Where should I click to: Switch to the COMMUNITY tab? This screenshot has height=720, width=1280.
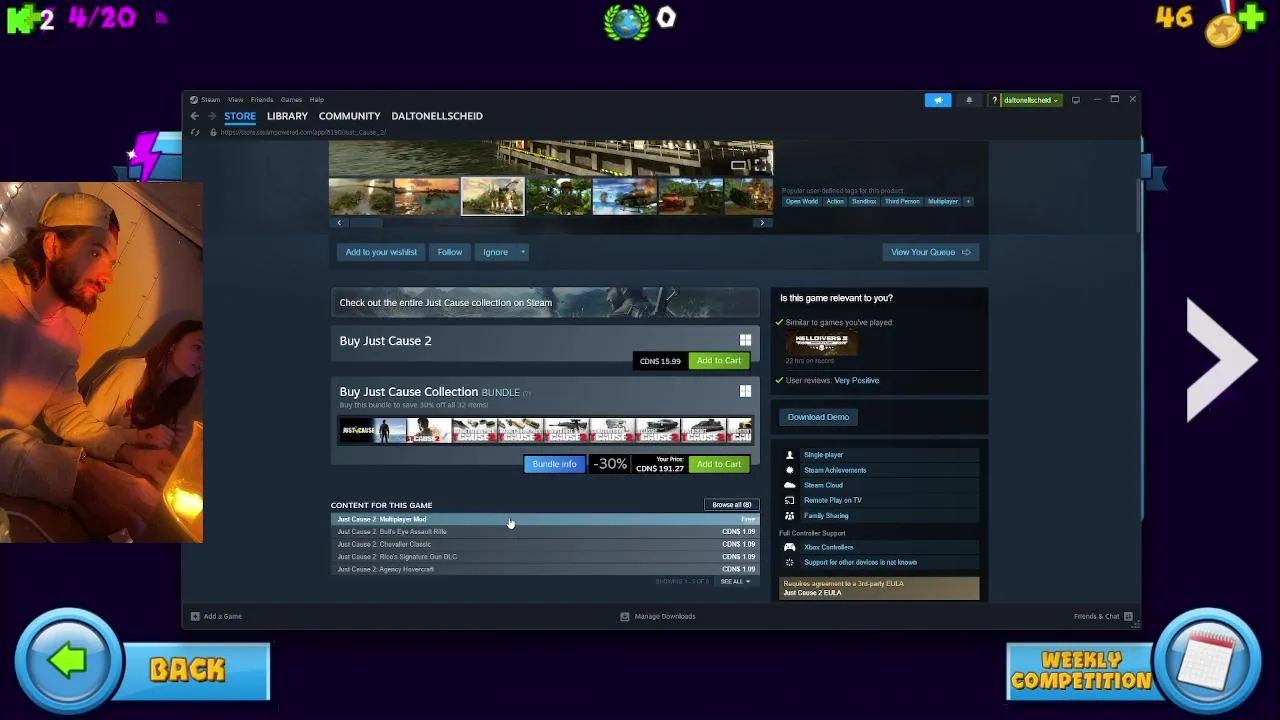pos(349,116)
